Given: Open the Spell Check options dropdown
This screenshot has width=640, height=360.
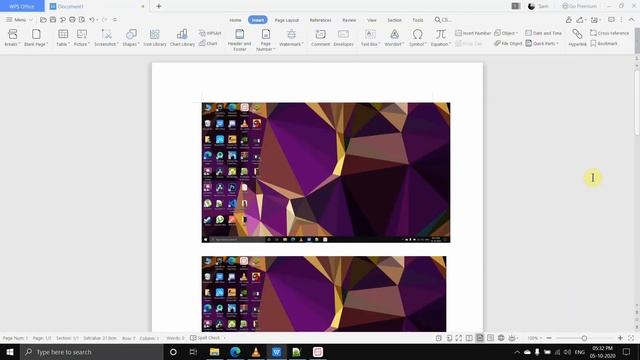Looking at the screenshot, I should coord(225,338).
